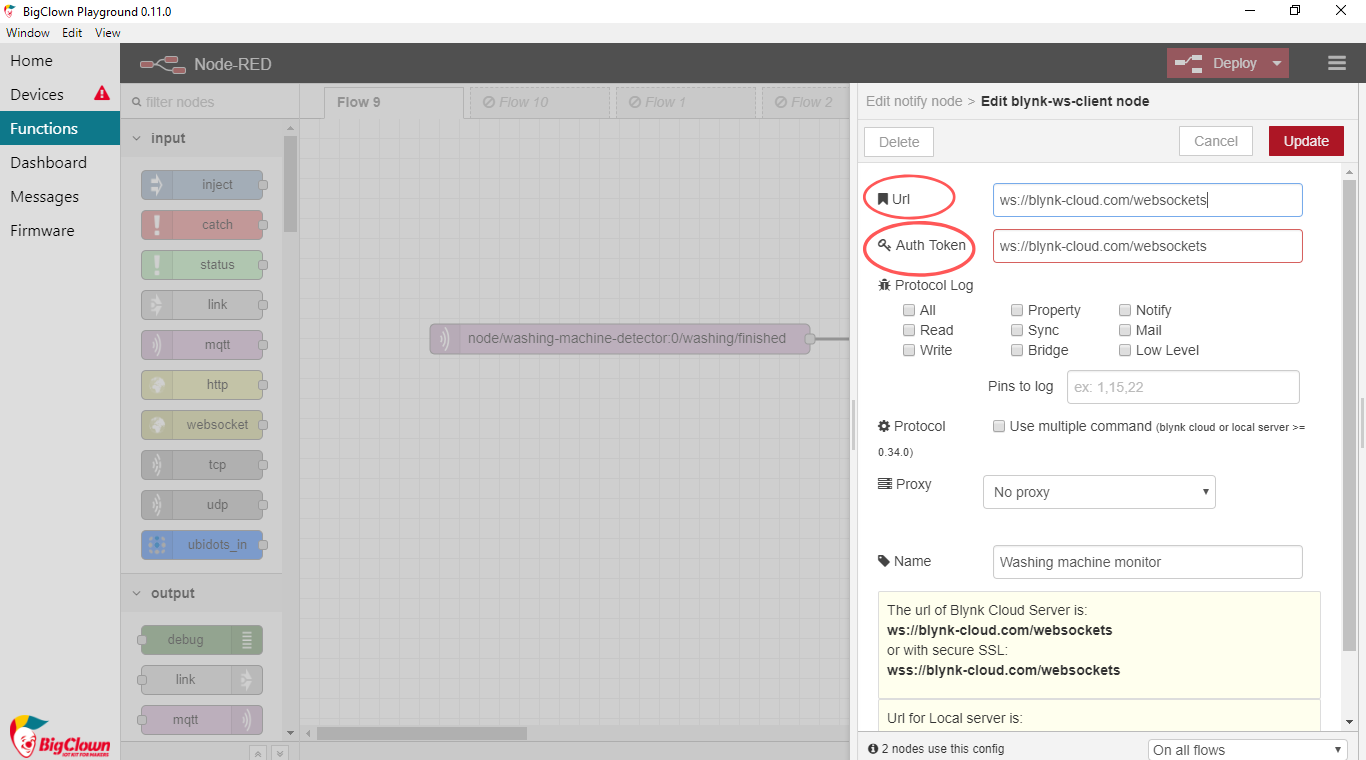Check the Mail log checkbox
This screenshot has width=1366, height=760.
click(1126, 330)
